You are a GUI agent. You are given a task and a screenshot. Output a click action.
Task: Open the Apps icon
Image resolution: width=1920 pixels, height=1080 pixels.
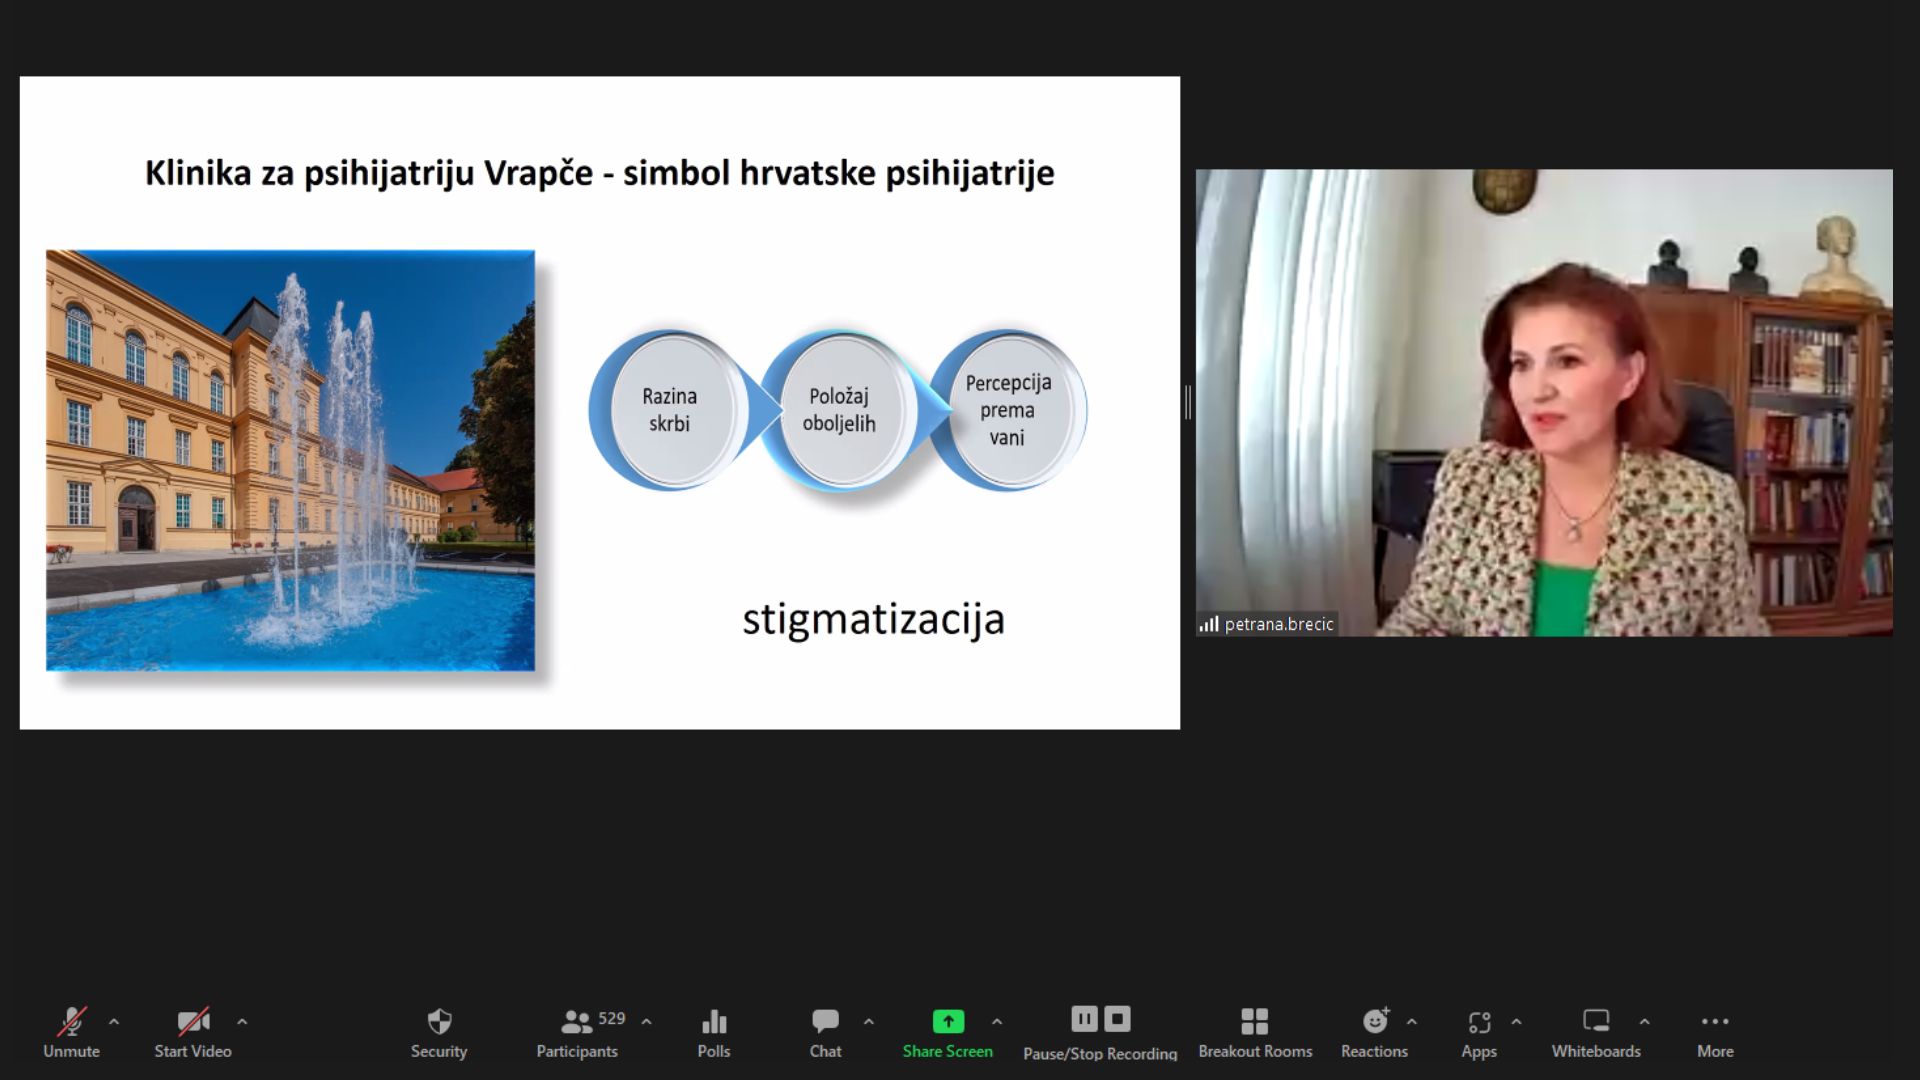[1479, 1021]
